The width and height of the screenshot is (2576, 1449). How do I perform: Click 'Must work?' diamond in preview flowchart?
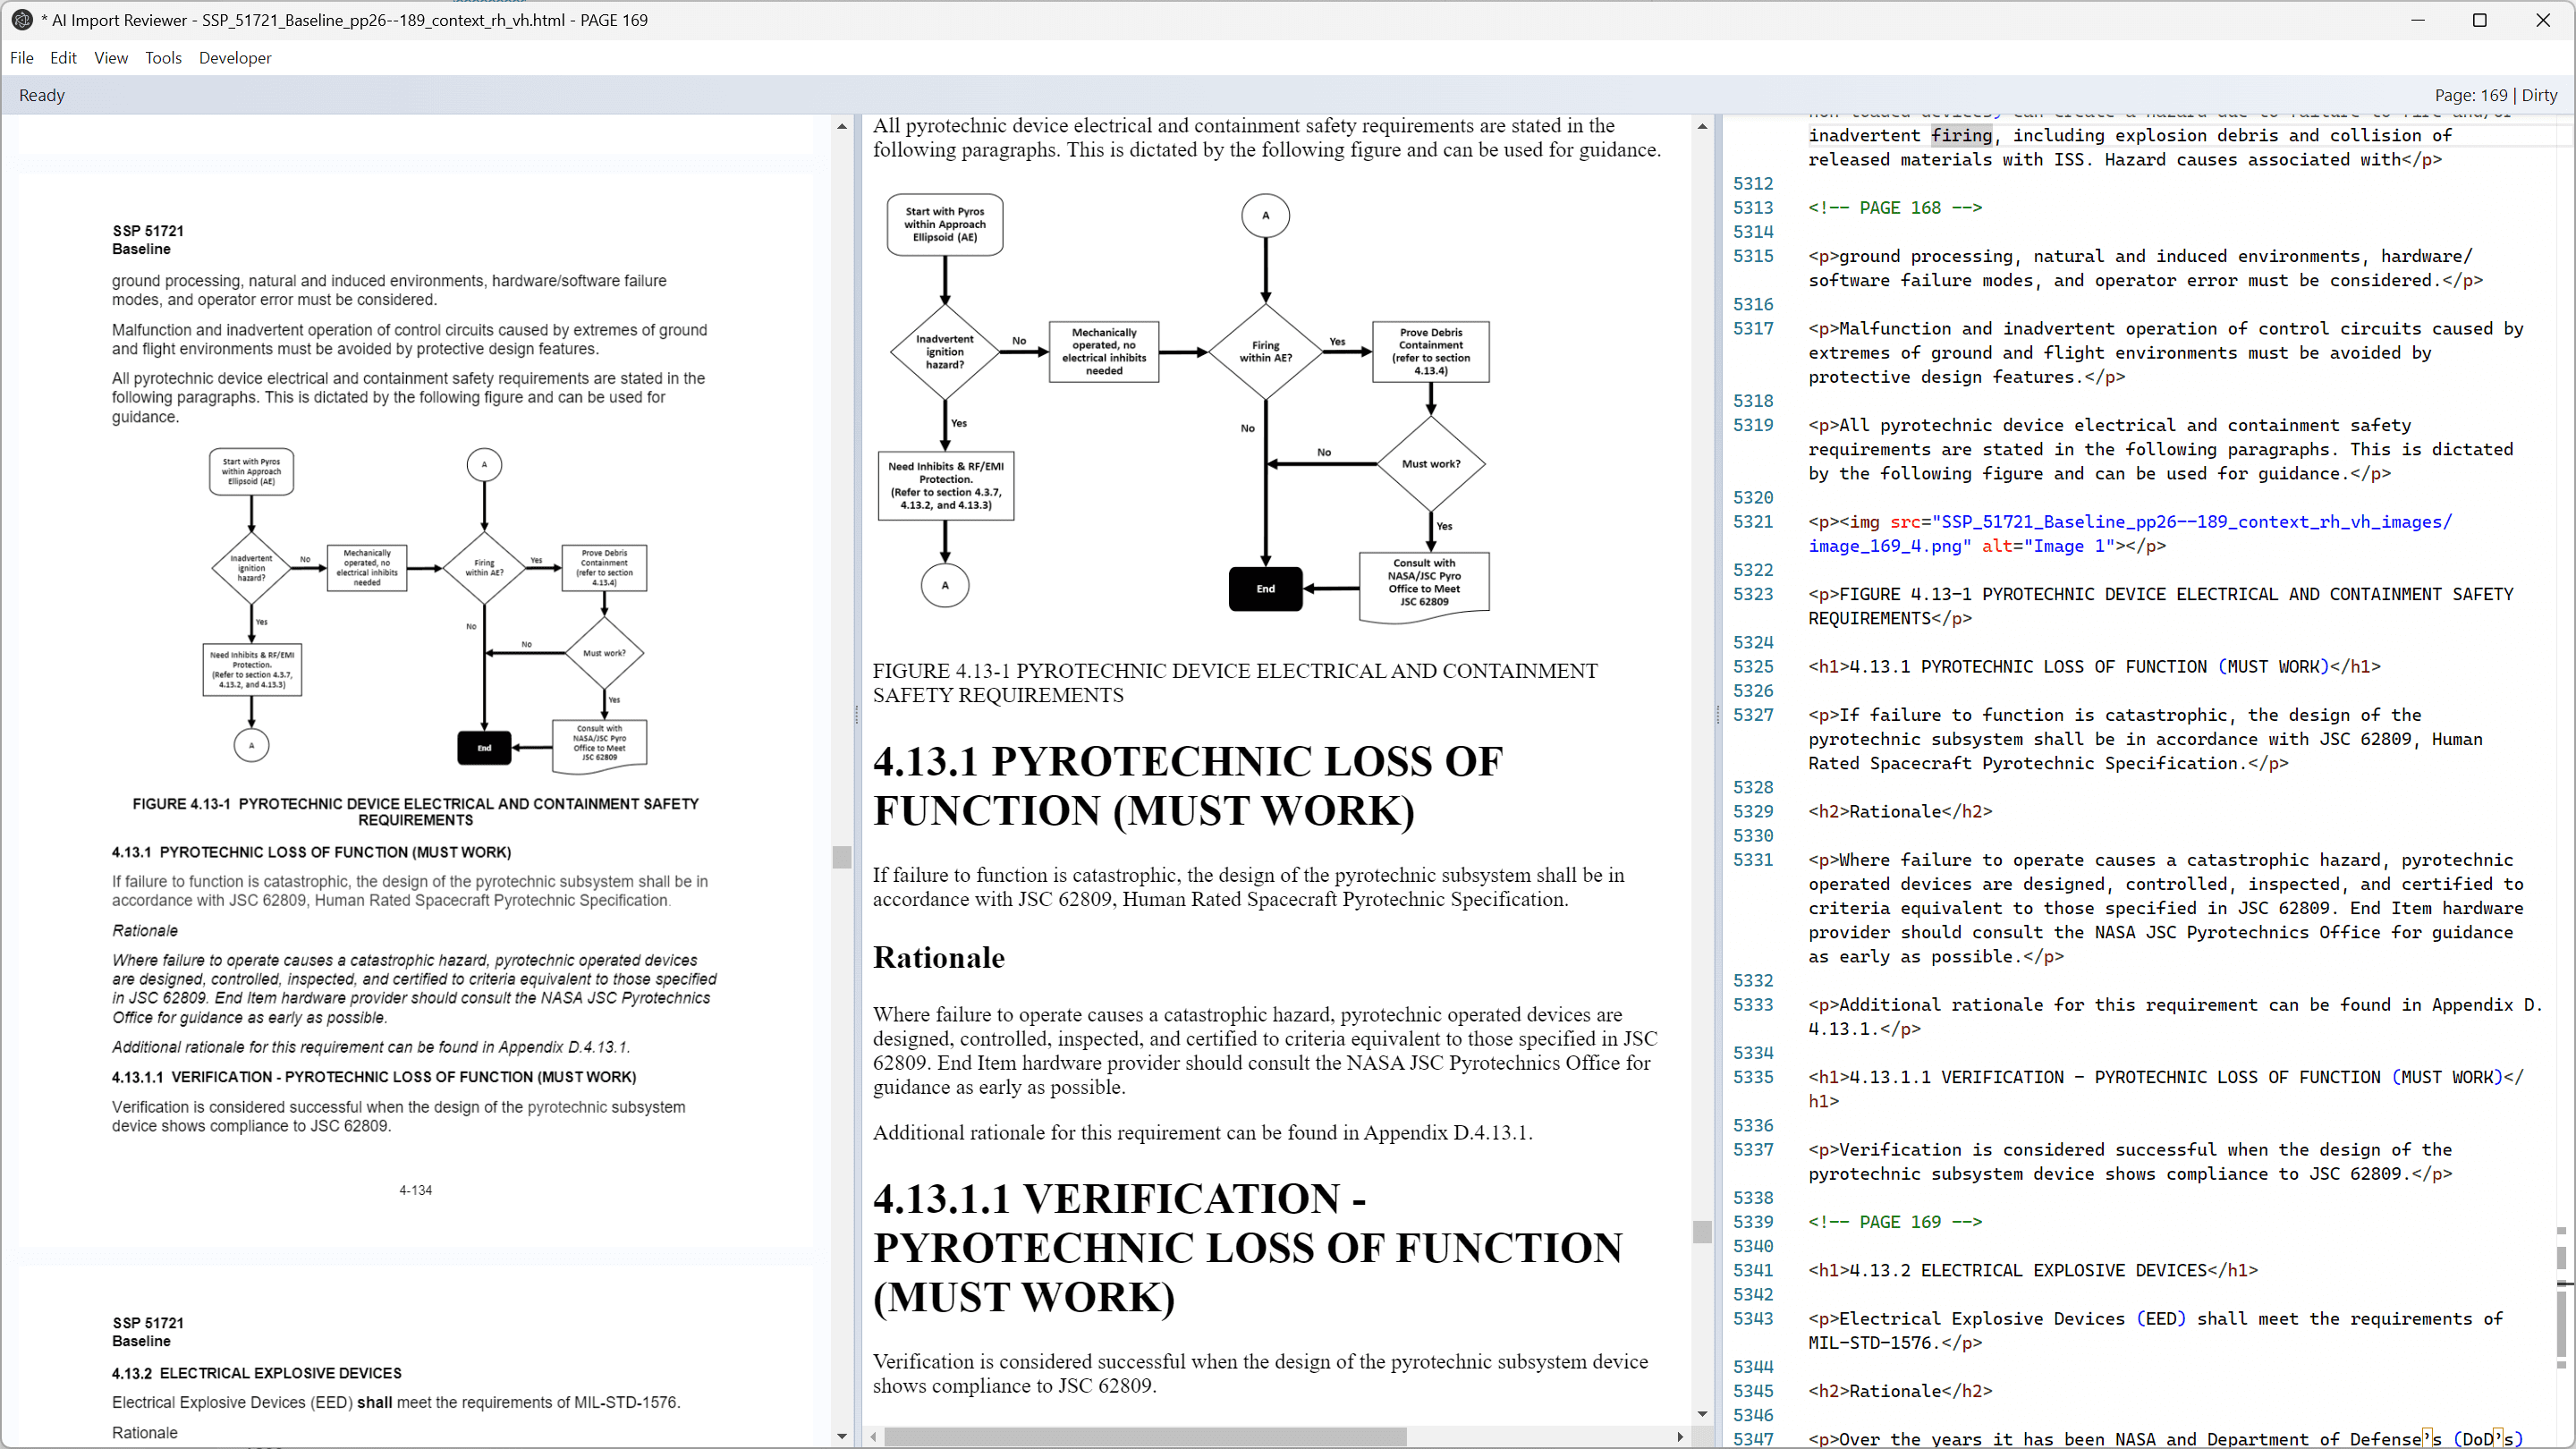(x=1430, y=464)
